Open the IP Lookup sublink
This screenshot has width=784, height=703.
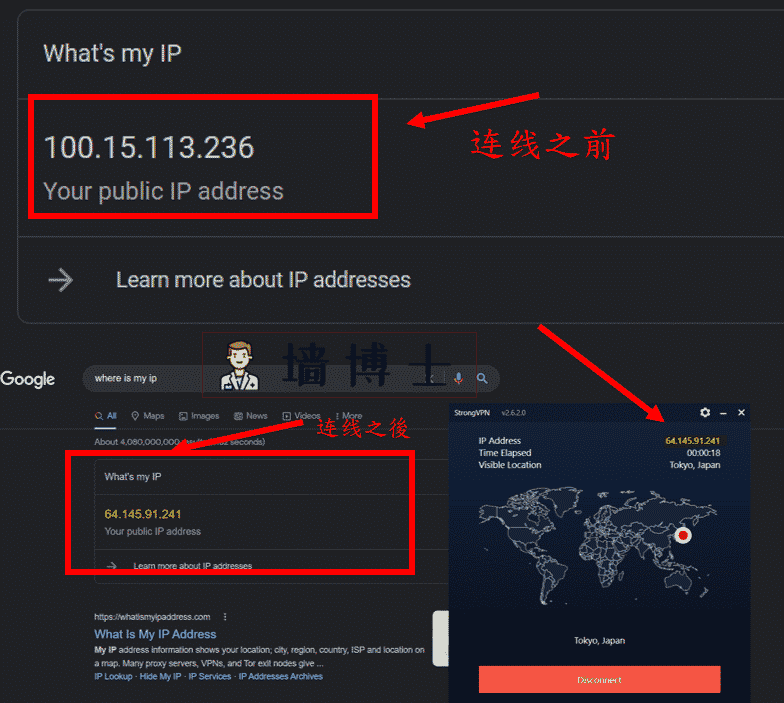click(113, 676)
